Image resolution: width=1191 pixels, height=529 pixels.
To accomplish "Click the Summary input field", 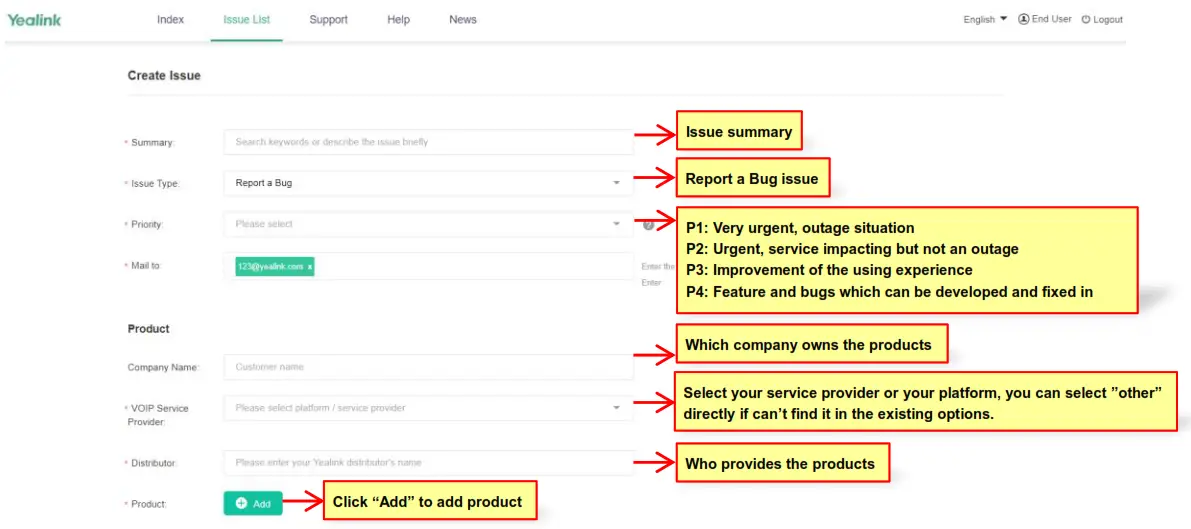I will pos(428,142).
